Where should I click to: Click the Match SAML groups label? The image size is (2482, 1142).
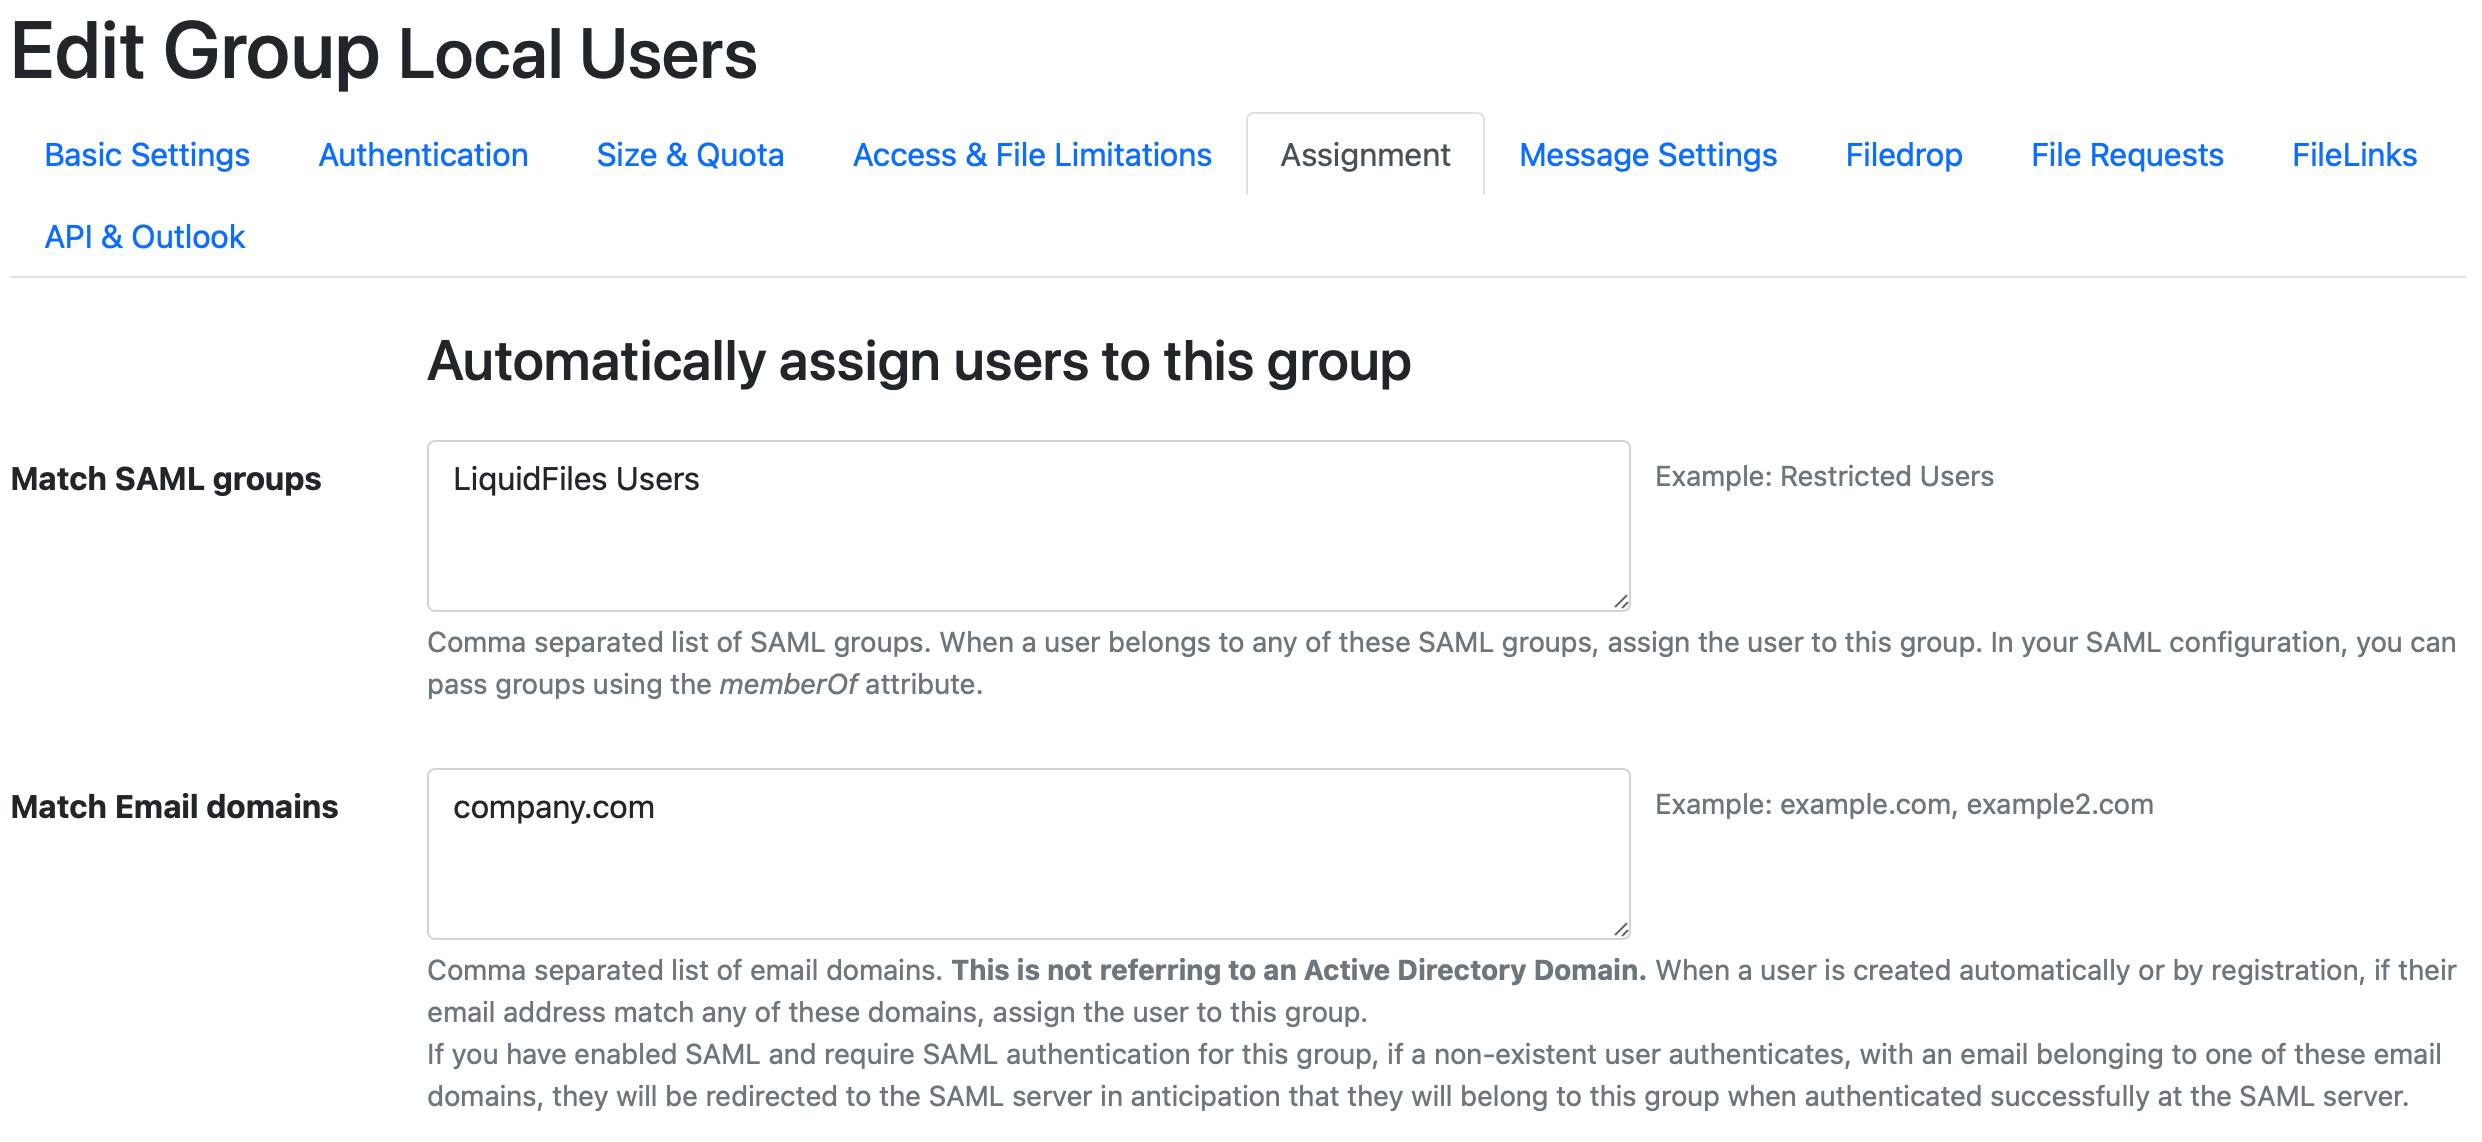tap(165, 479)
